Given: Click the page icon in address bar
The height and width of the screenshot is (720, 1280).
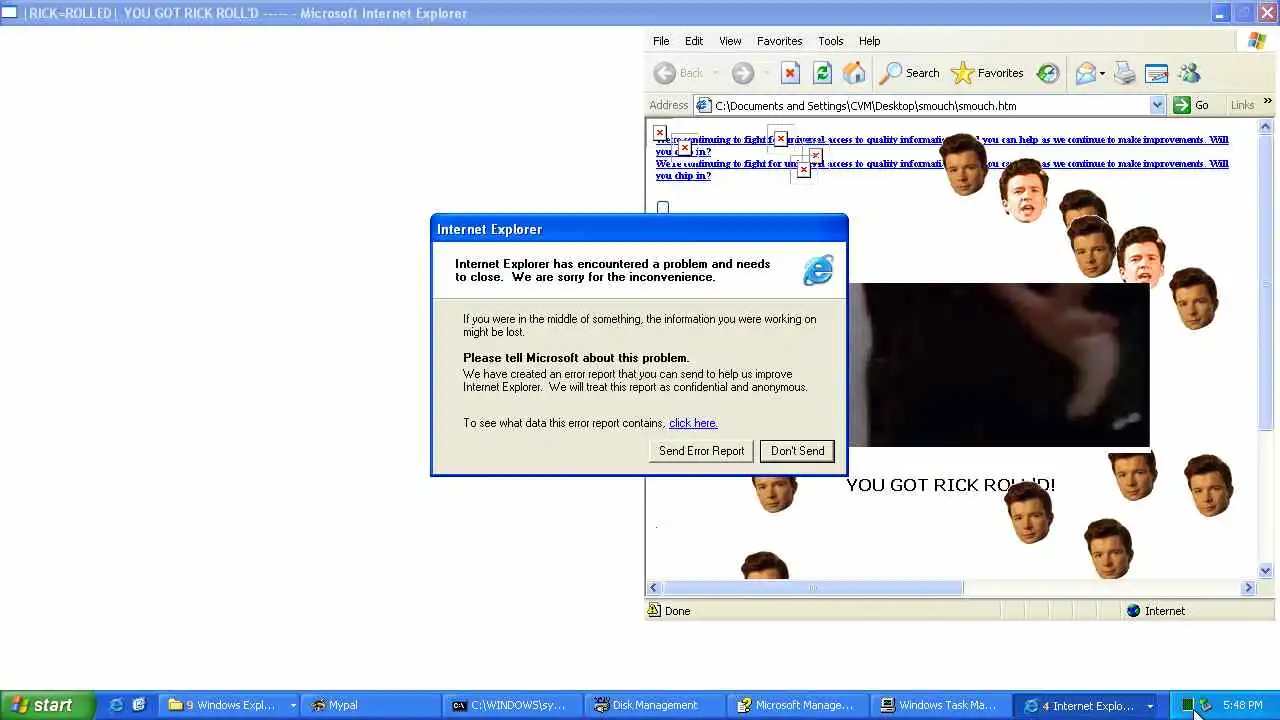Looking at the screenshot, I should [703, 105].
